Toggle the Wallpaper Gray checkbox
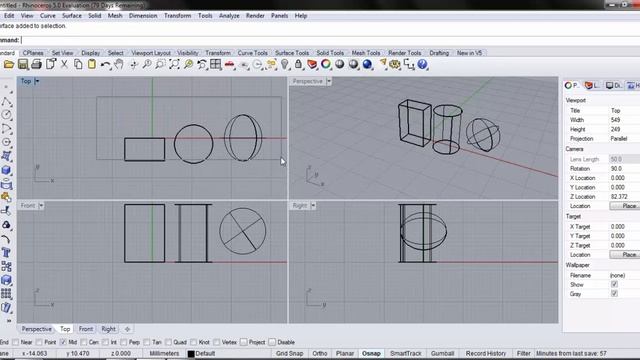The height and width of the screenshot is (360, 640). [x=614, y=293]
